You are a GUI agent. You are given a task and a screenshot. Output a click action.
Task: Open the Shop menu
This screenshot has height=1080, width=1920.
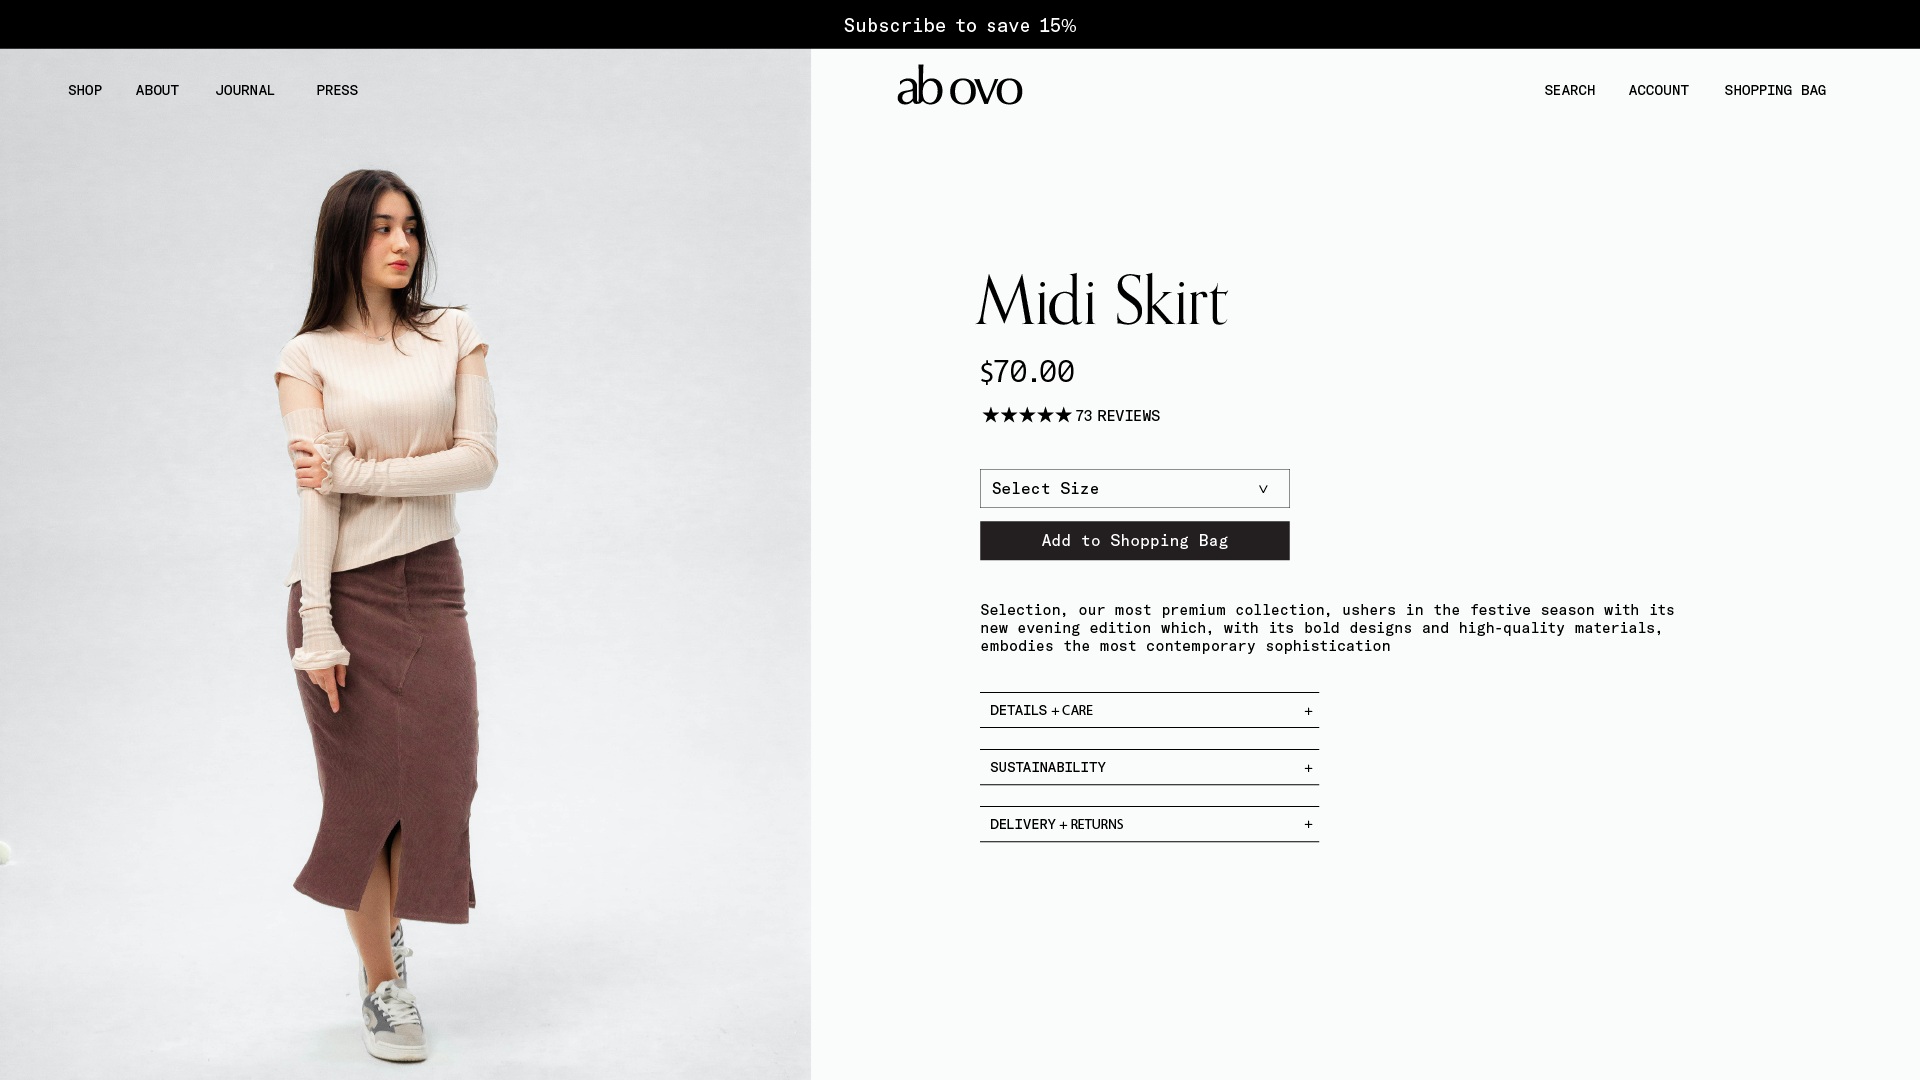85,90
